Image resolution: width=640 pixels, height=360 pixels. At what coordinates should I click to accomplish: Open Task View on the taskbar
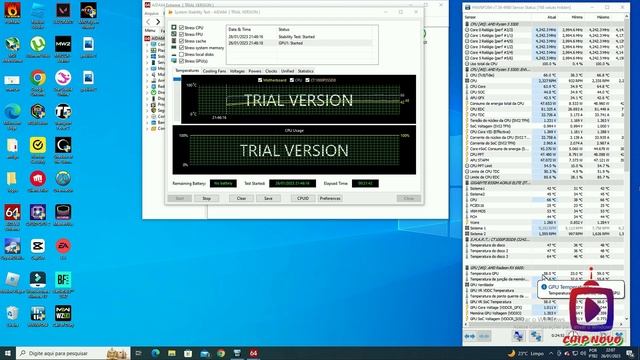138,353
